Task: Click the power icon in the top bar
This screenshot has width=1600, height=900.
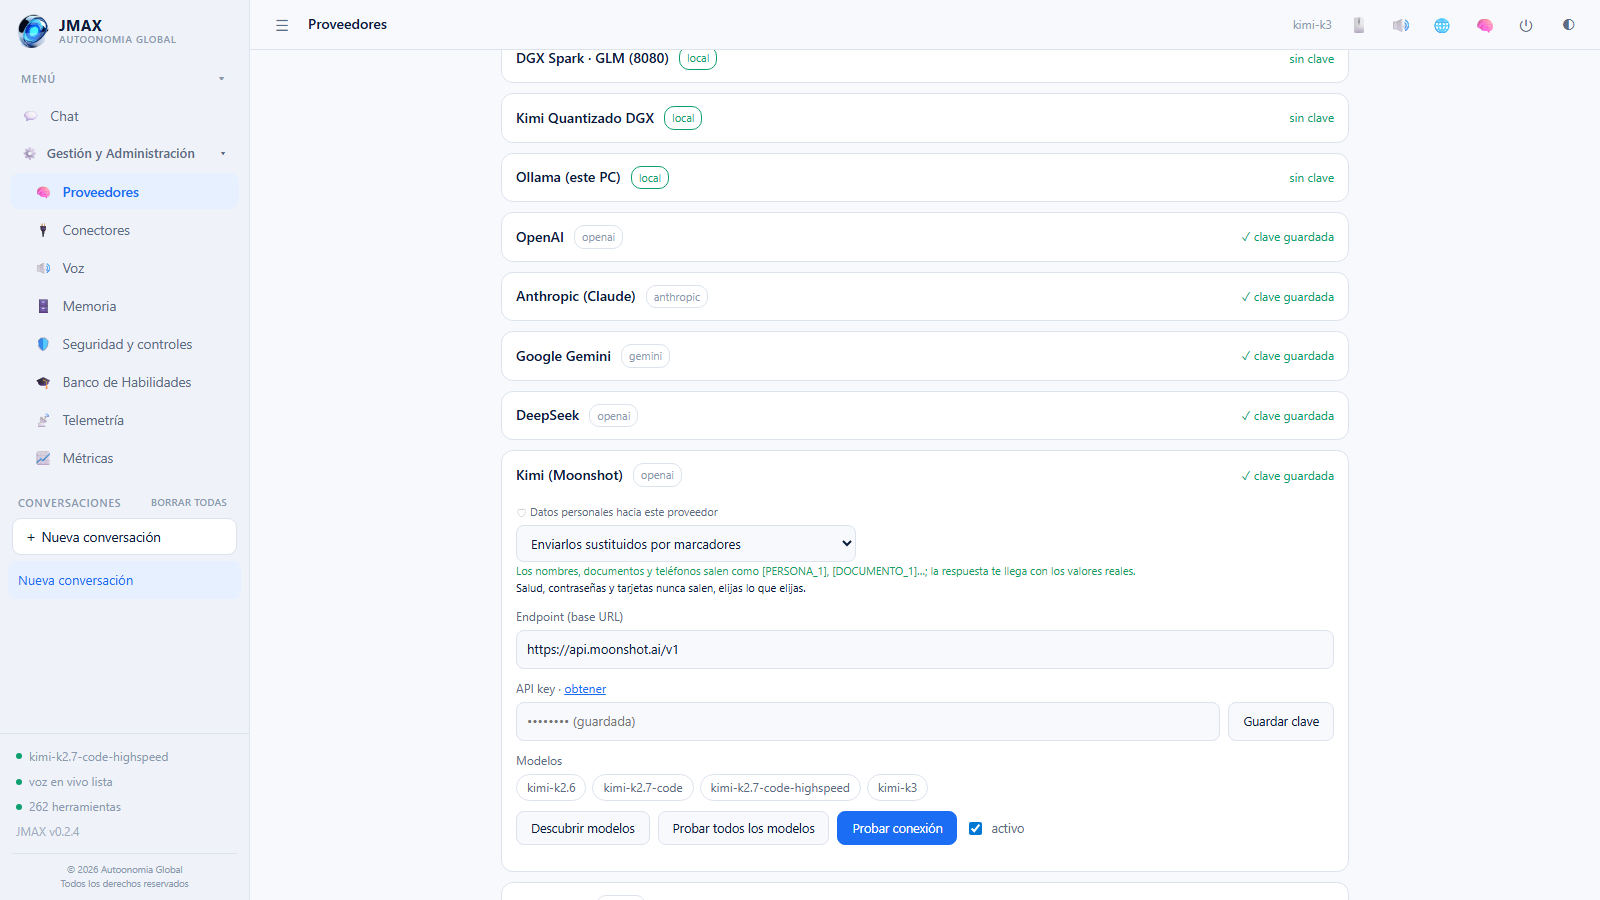Action: [x=1526, y=25]
